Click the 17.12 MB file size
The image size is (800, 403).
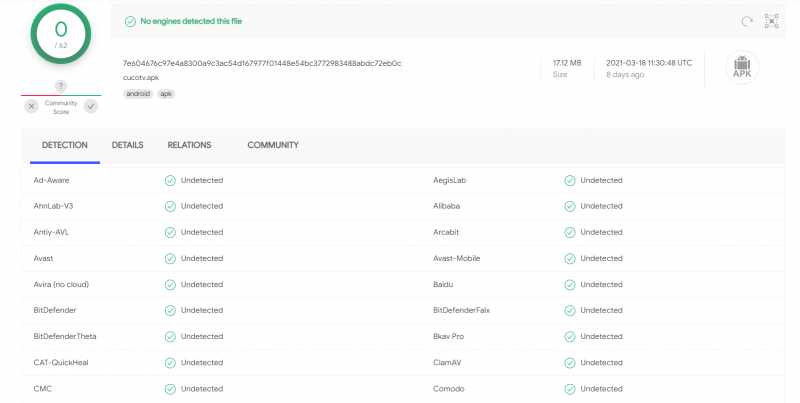tap(567, 63)
